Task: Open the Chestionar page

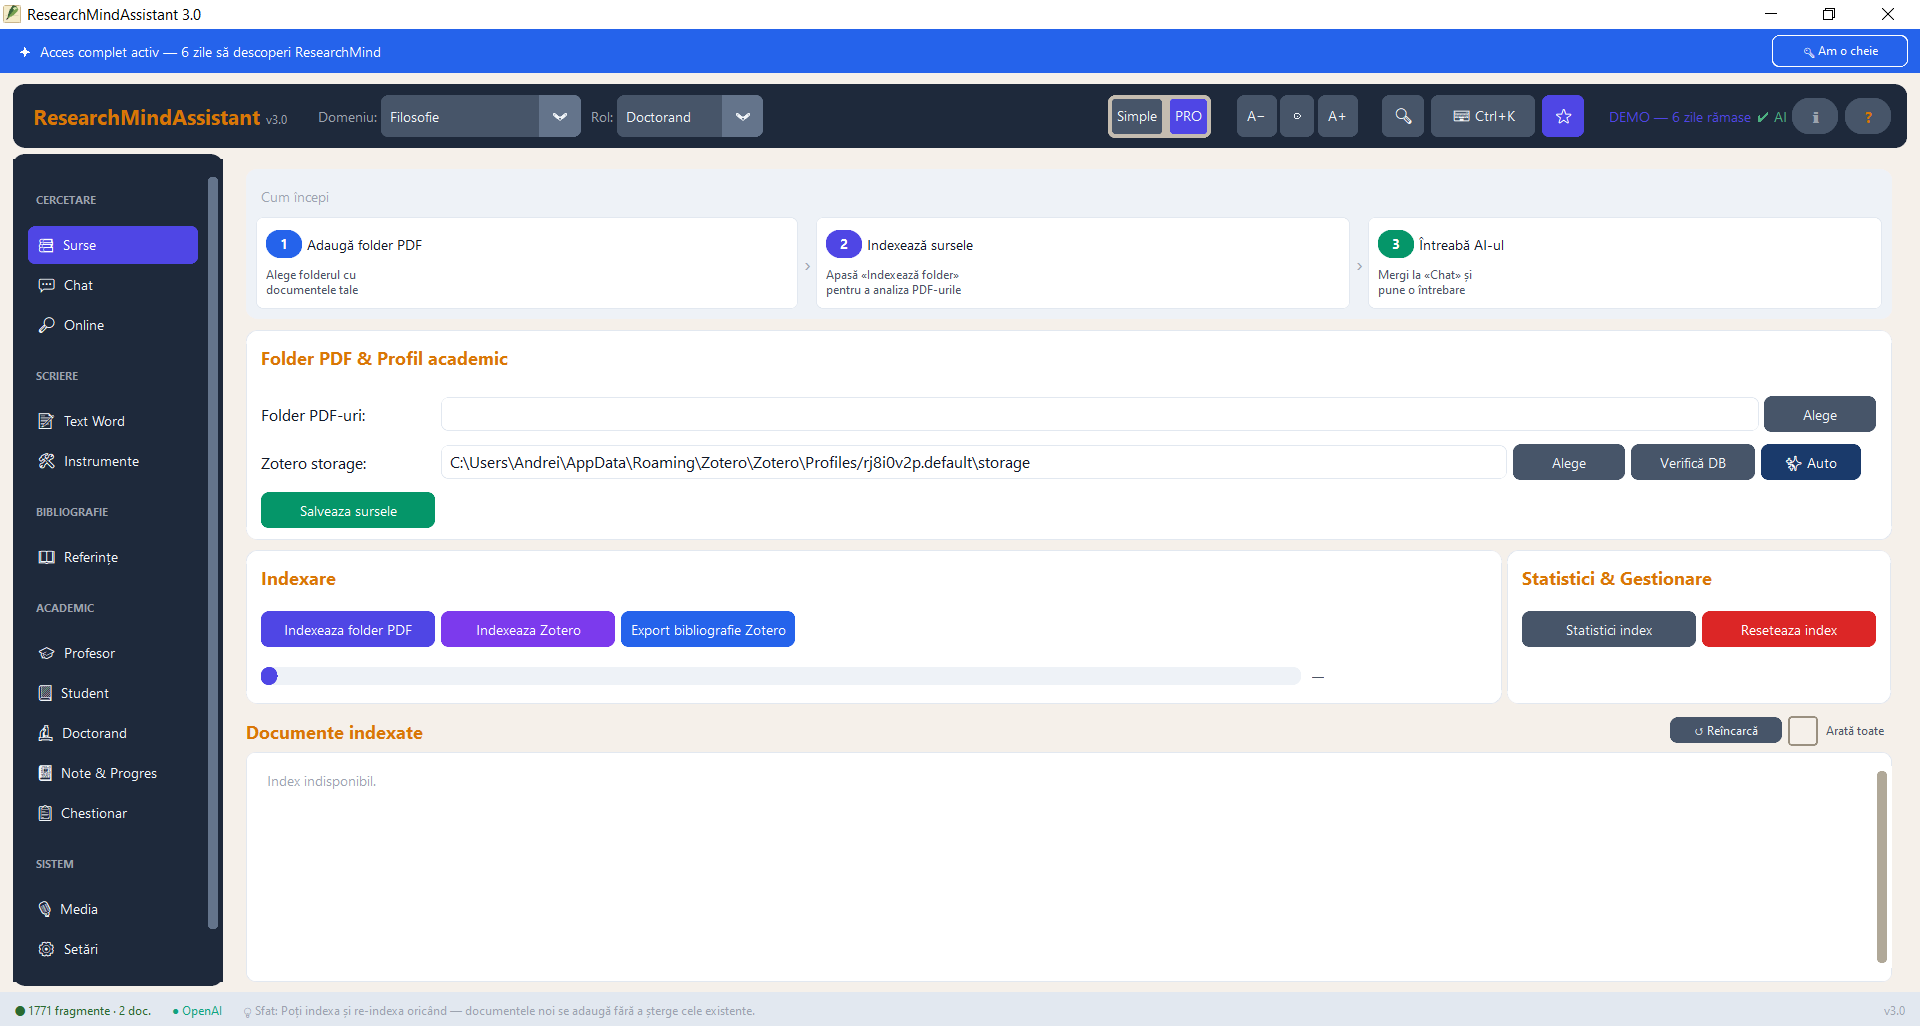Action: pyautogui.click(x=113, y=813)
